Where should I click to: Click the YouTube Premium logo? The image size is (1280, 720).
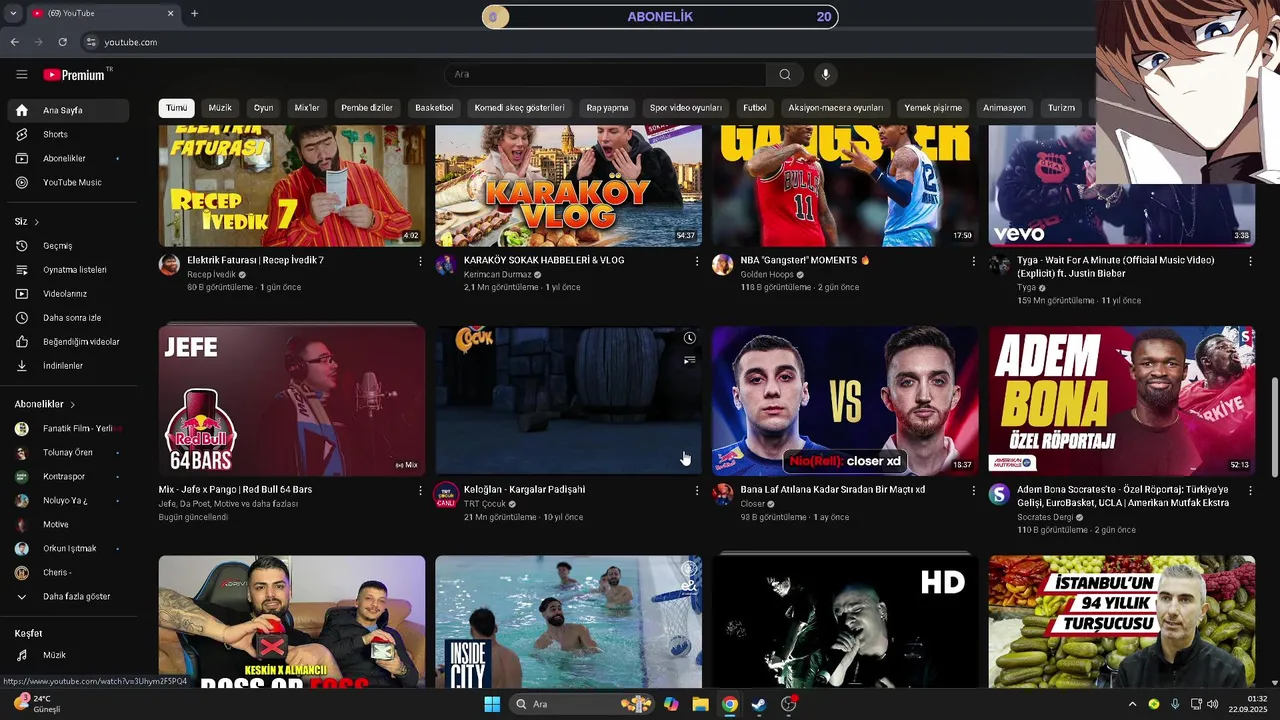click(x=75, y=74)
